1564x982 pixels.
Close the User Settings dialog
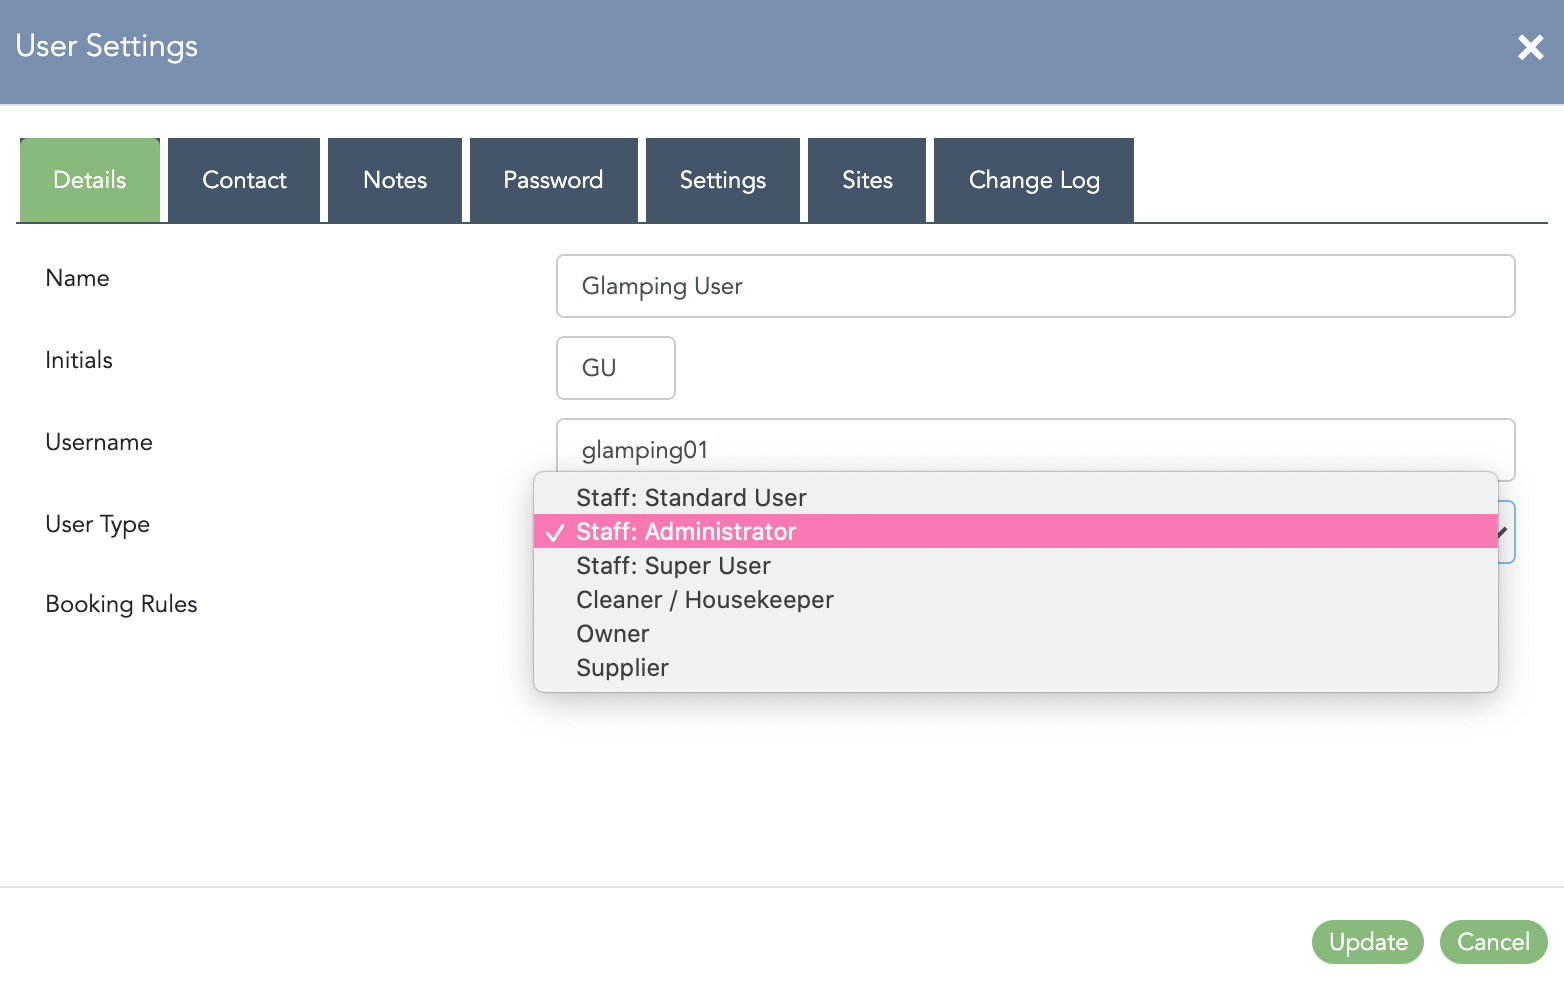(1530, 47)
